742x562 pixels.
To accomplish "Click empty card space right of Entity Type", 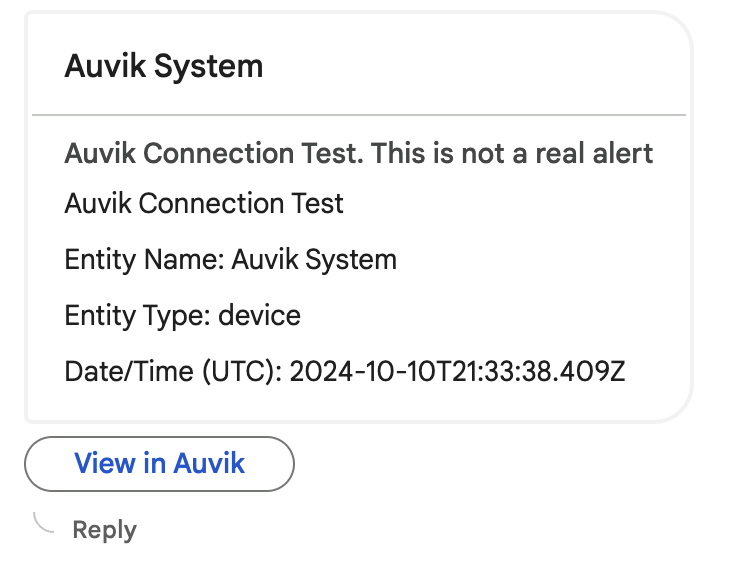I will point(492,316).
